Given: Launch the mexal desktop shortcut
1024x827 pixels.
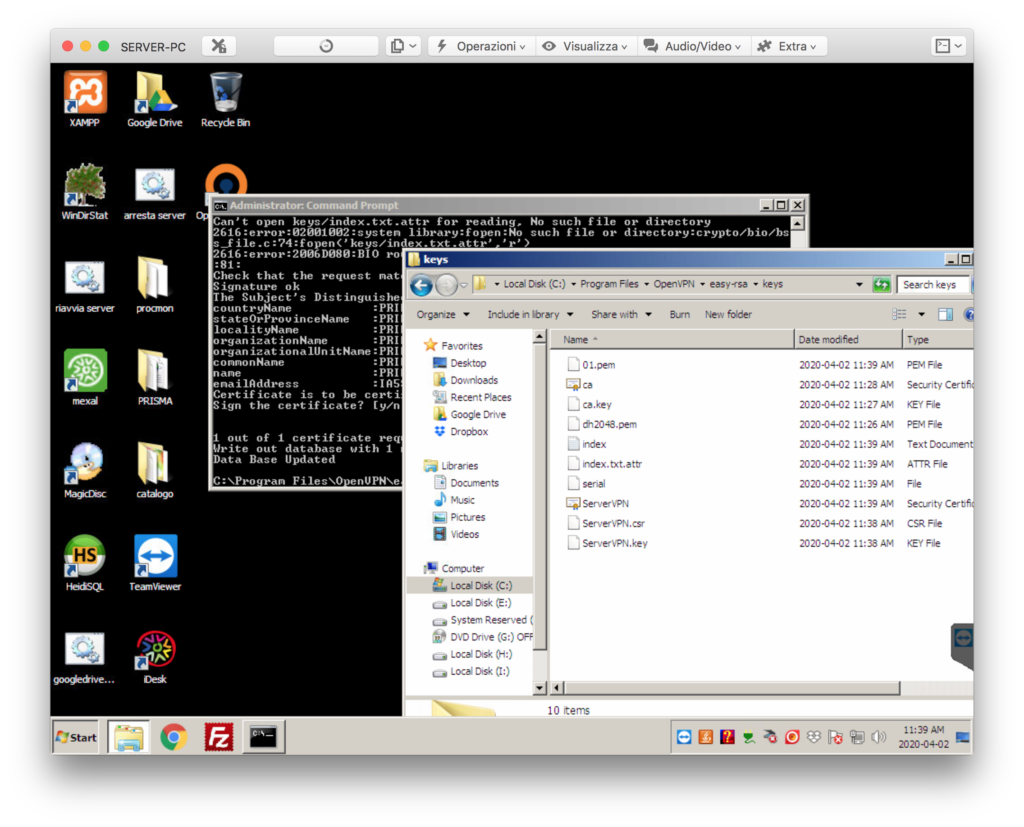Looking at the screenshot, I should pos(85,378).
